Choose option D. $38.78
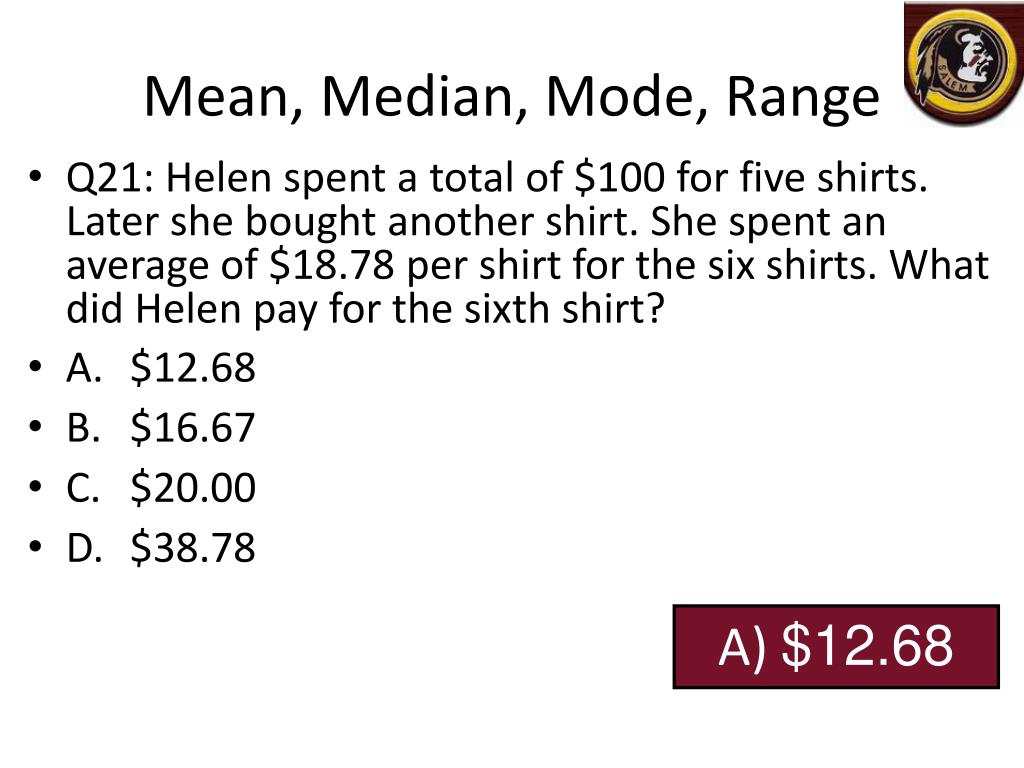1024x768 pixels. pyautogui.click(x=161, y=547)
